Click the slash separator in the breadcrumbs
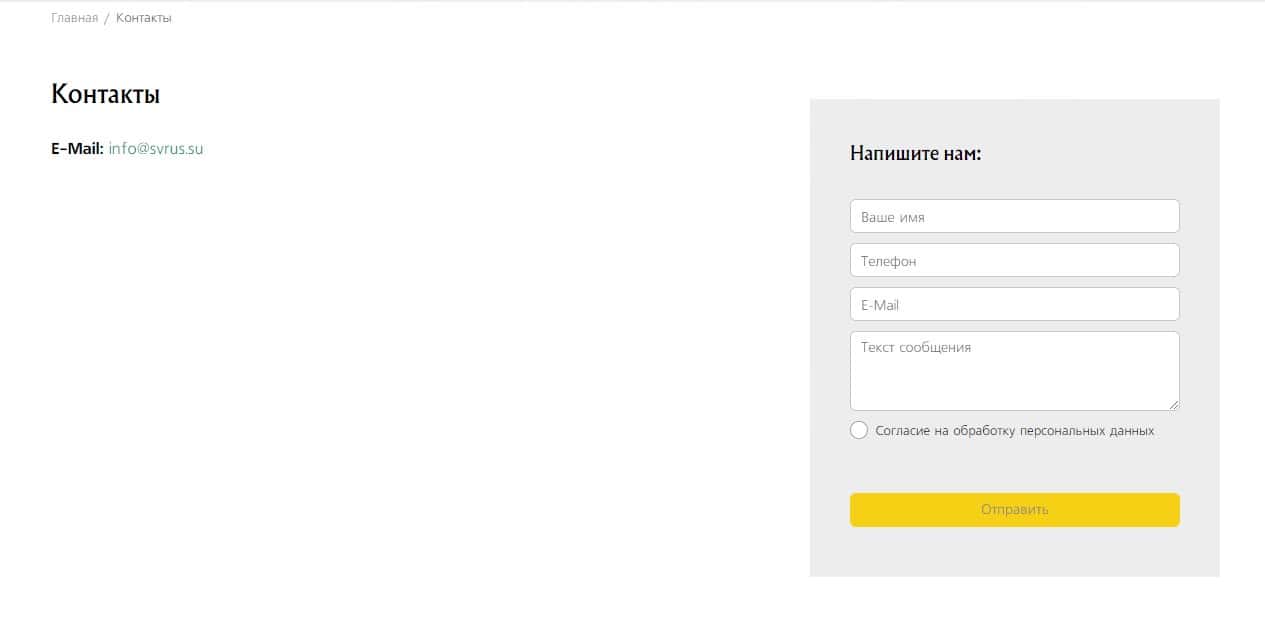 (x=106, y=18)
